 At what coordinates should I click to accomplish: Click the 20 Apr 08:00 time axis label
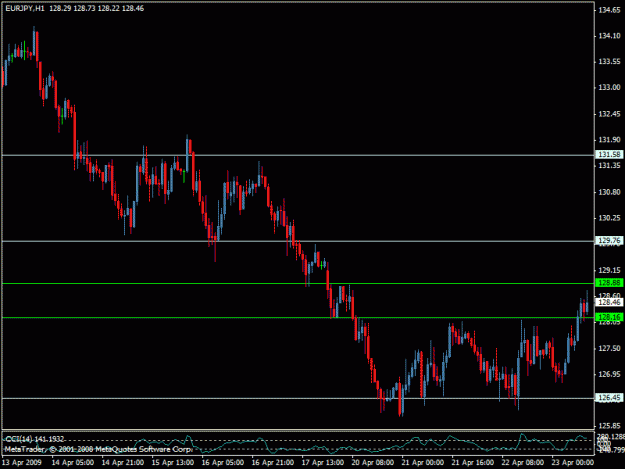pyautogui.click(x=373, y=462)
